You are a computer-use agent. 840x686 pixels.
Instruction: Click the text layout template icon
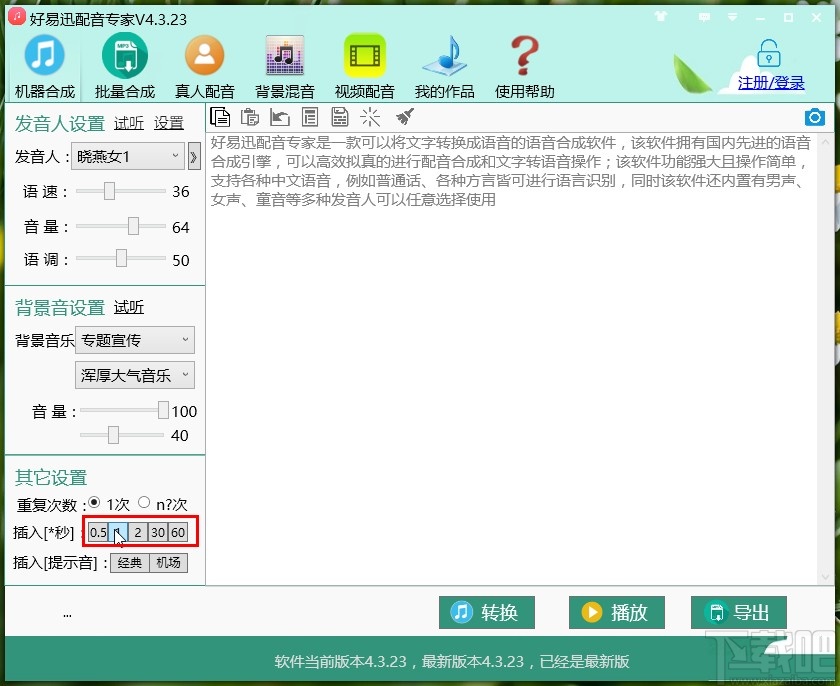pos(310,117)
